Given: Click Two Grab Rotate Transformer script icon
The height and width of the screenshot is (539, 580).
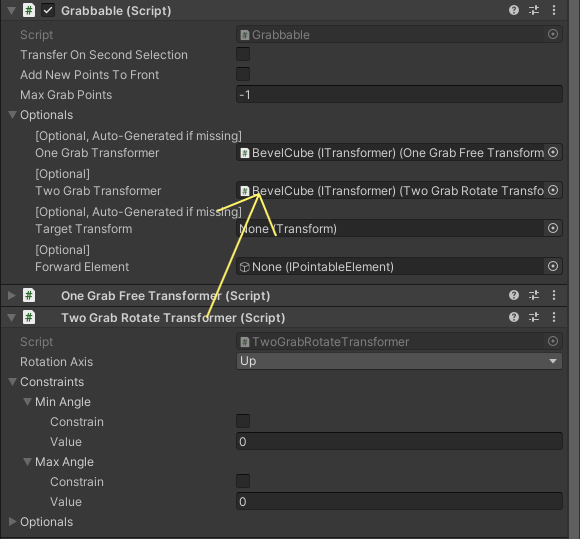Looking at the screenshot, I should click(x=29, y=317).
